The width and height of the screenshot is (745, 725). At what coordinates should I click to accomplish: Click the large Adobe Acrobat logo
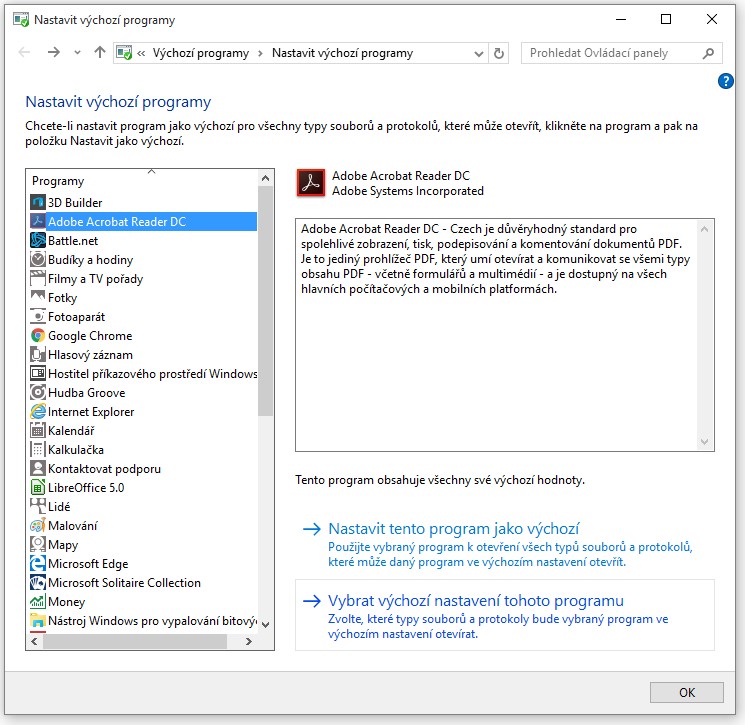[x=311, y=183]
